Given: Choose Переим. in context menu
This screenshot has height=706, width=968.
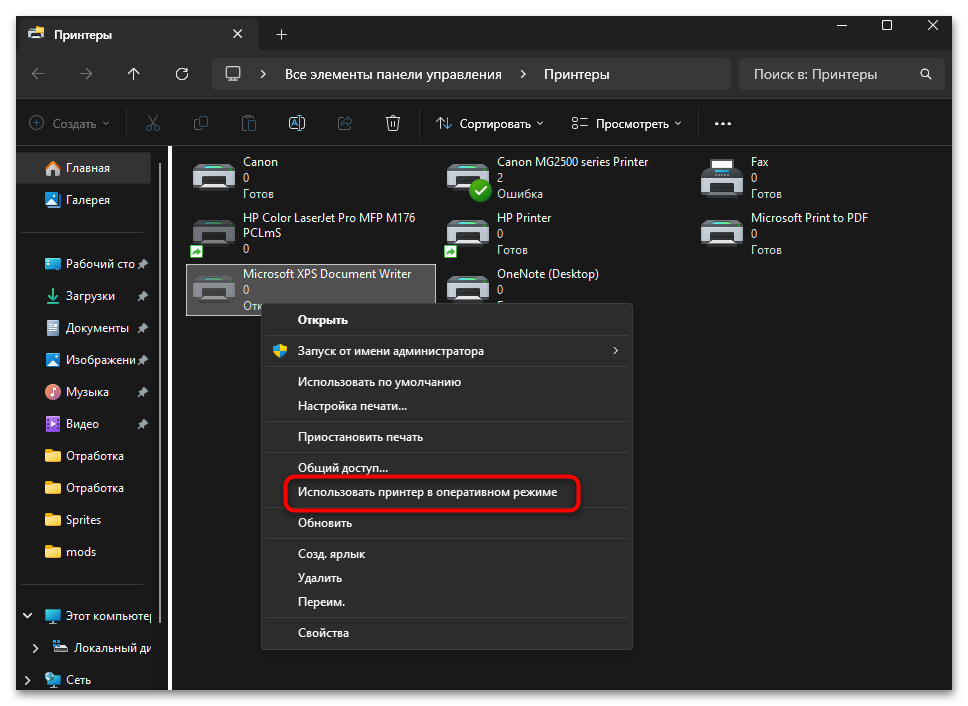Looking at the screenshot, I should (447, 602).
